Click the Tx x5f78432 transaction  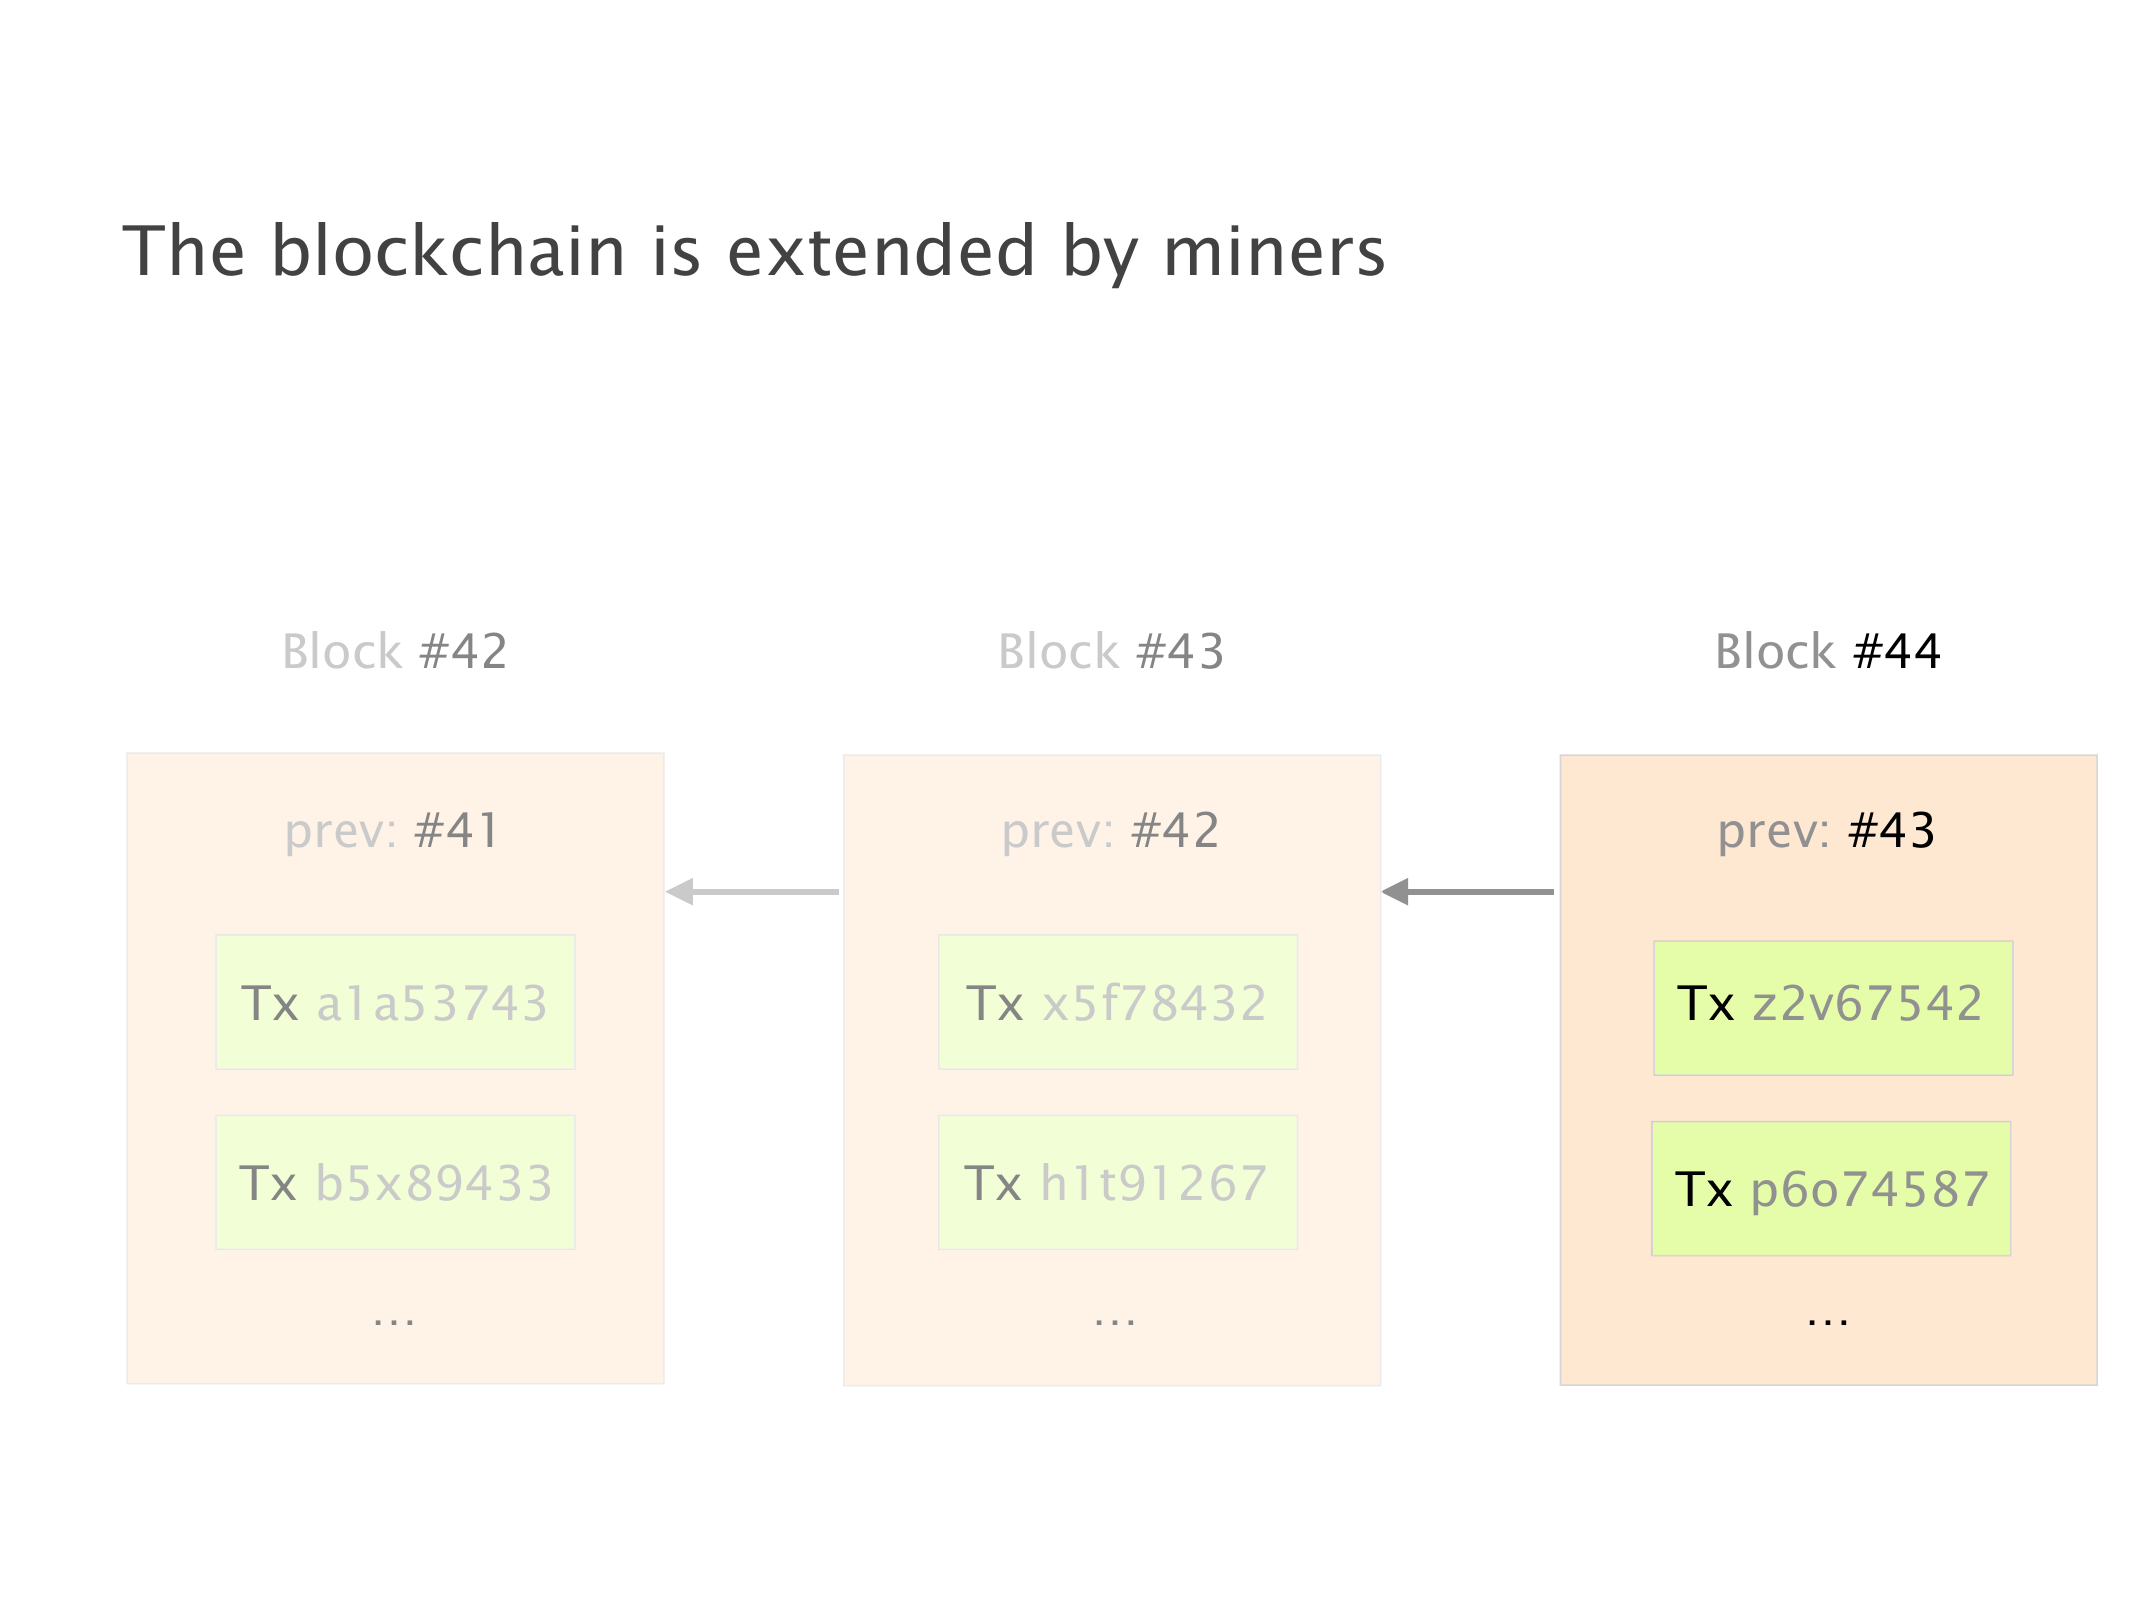(x=1117, y=1002)
